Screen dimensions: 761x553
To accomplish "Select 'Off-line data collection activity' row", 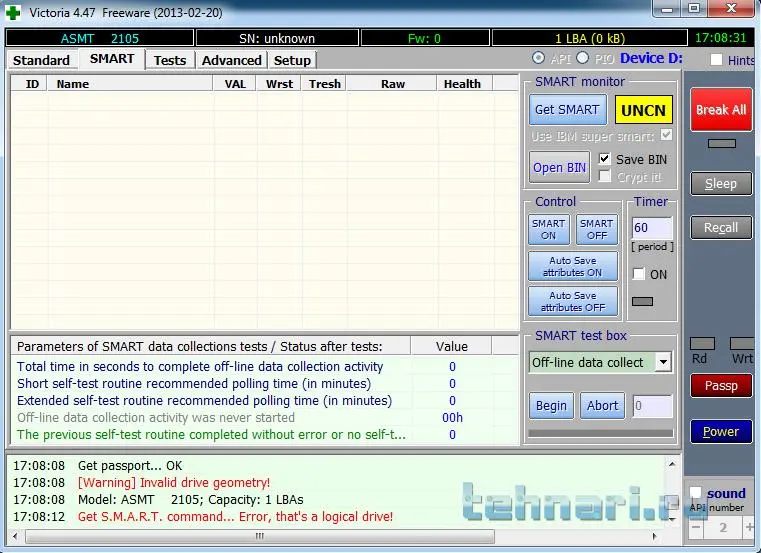I will click(x=265, y=418).
